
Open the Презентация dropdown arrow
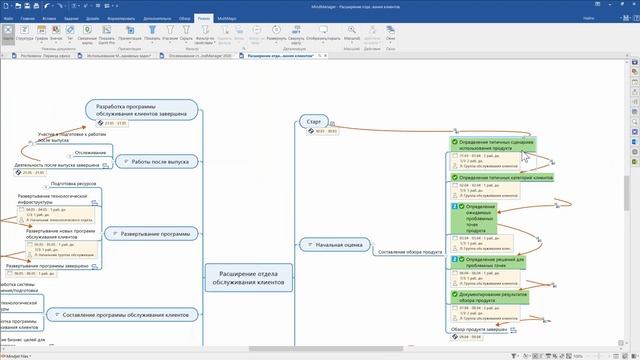pyautogui.click(x=130, y=42)
